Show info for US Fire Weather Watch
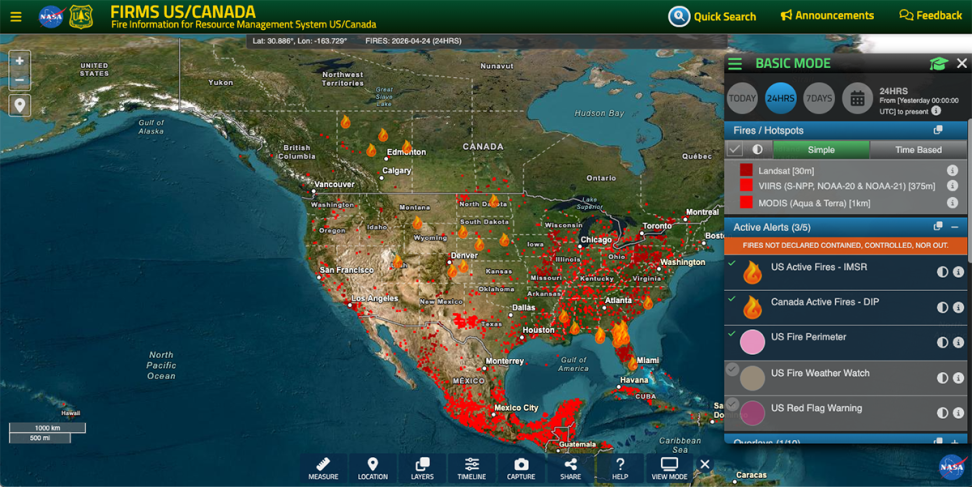This screenshot has width=972, height=487. [958, 378]
